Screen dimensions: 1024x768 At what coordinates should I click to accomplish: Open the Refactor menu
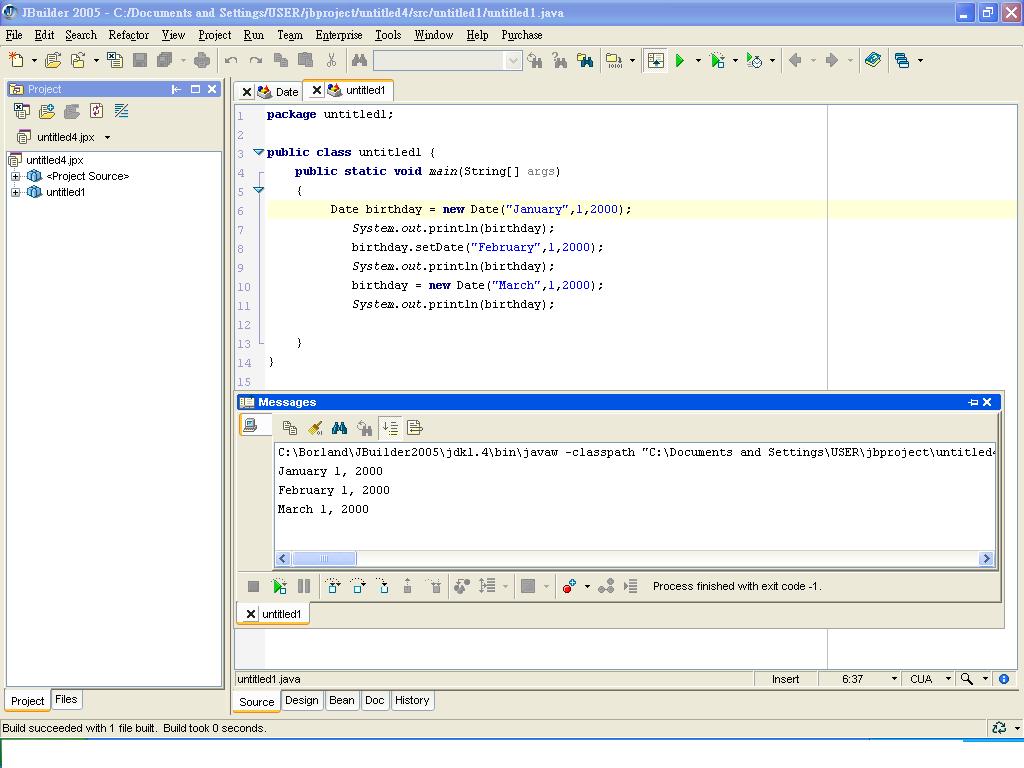(129, 35)
